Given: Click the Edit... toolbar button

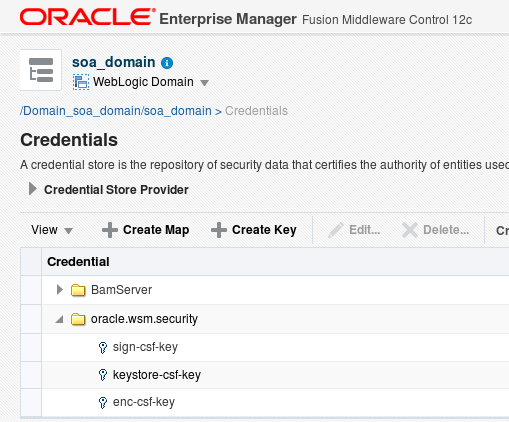Looking at the screenshot, I should [354, 230].
